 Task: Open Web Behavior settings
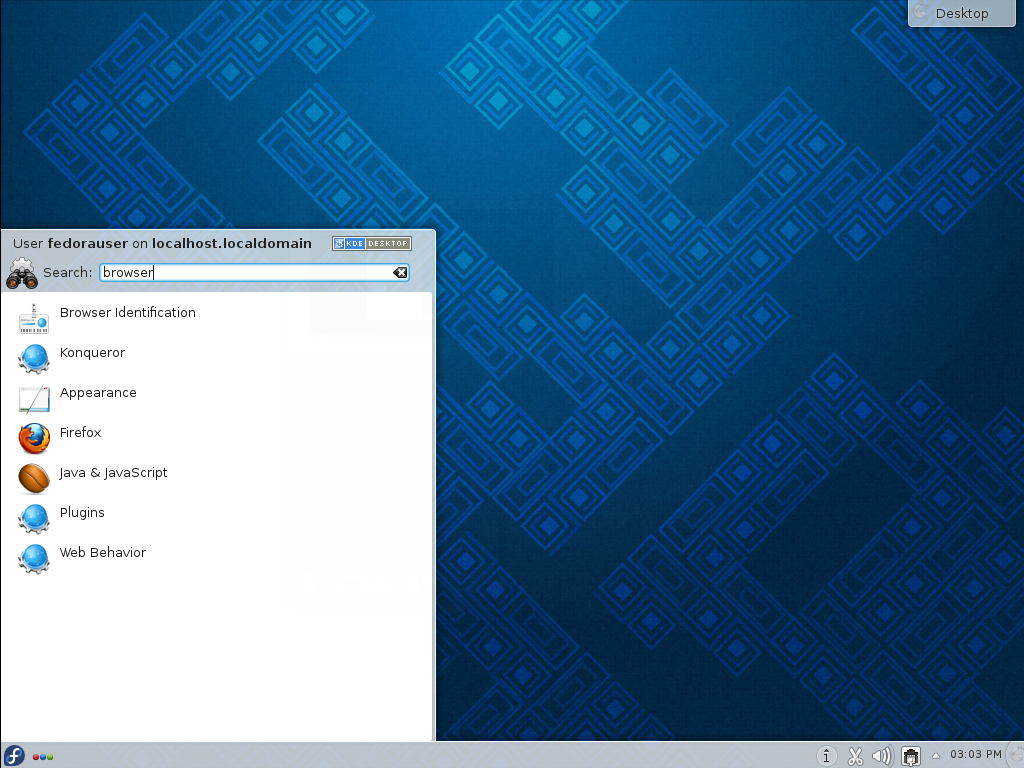(102, 553)
